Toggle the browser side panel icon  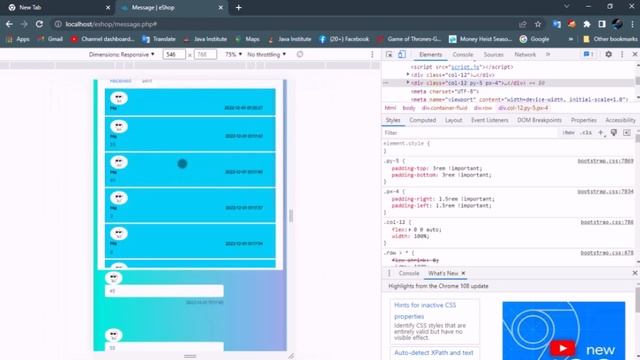point(602,24)
